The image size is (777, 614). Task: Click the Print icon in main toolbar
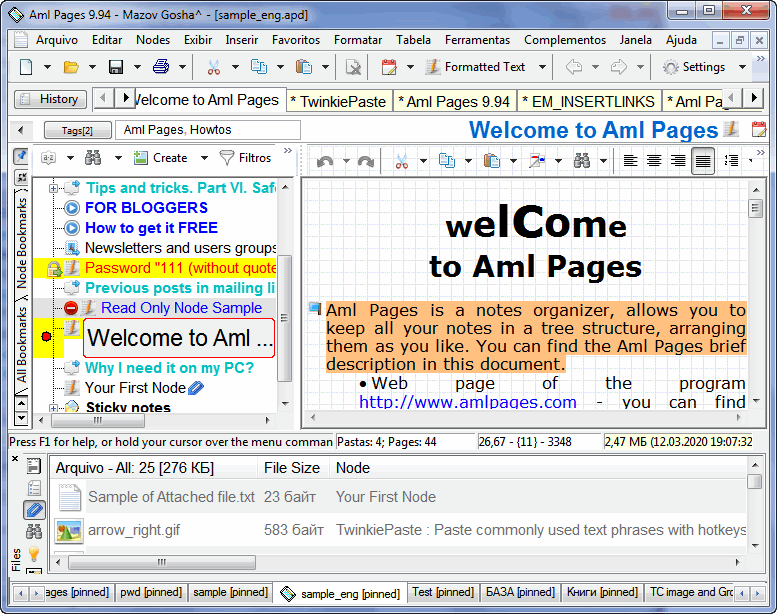point(161,66)
